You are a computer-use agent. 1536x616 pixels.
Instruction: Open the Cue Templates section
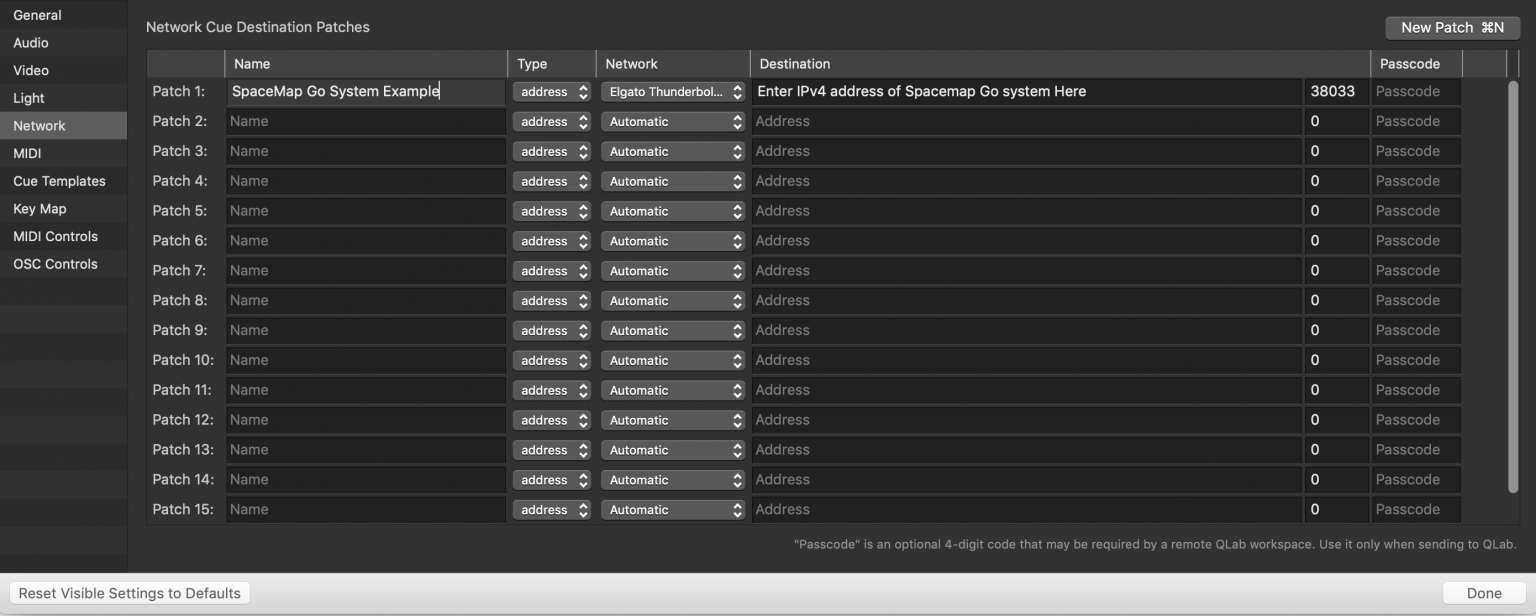[63, 181]
